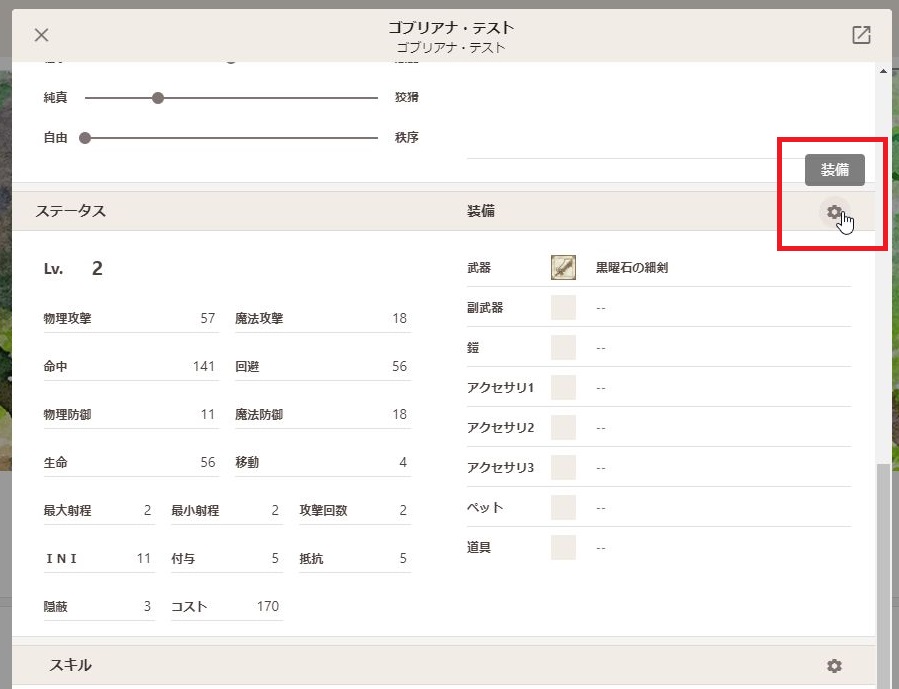Image resolution: width=899 pixels, height=689 pixels.
Task: Select the empty 鎧 equipment slot
Action: coord(563,347)
